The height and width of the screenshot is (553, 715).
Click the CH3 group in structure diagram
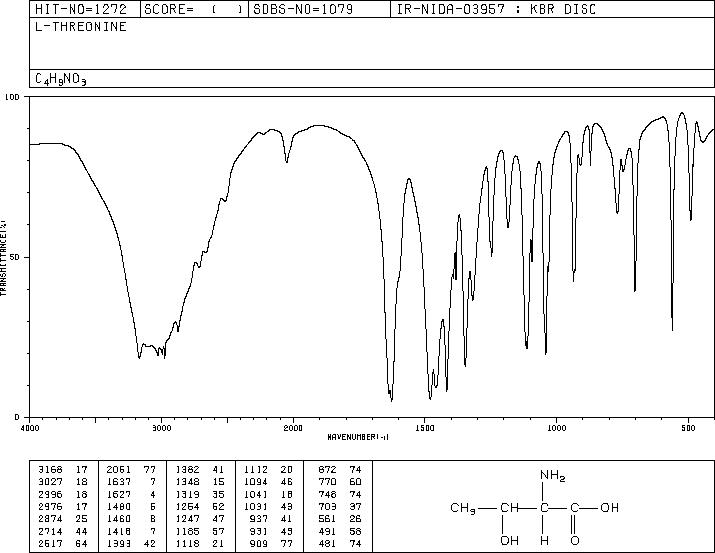click(463, 508)
